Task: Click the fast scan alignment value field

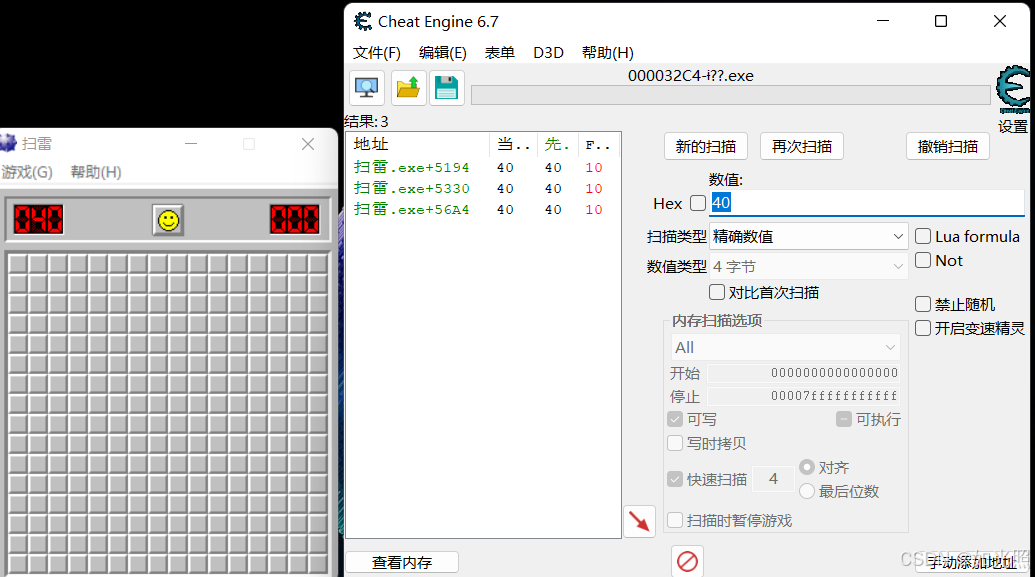Action: tap(773, 479)
